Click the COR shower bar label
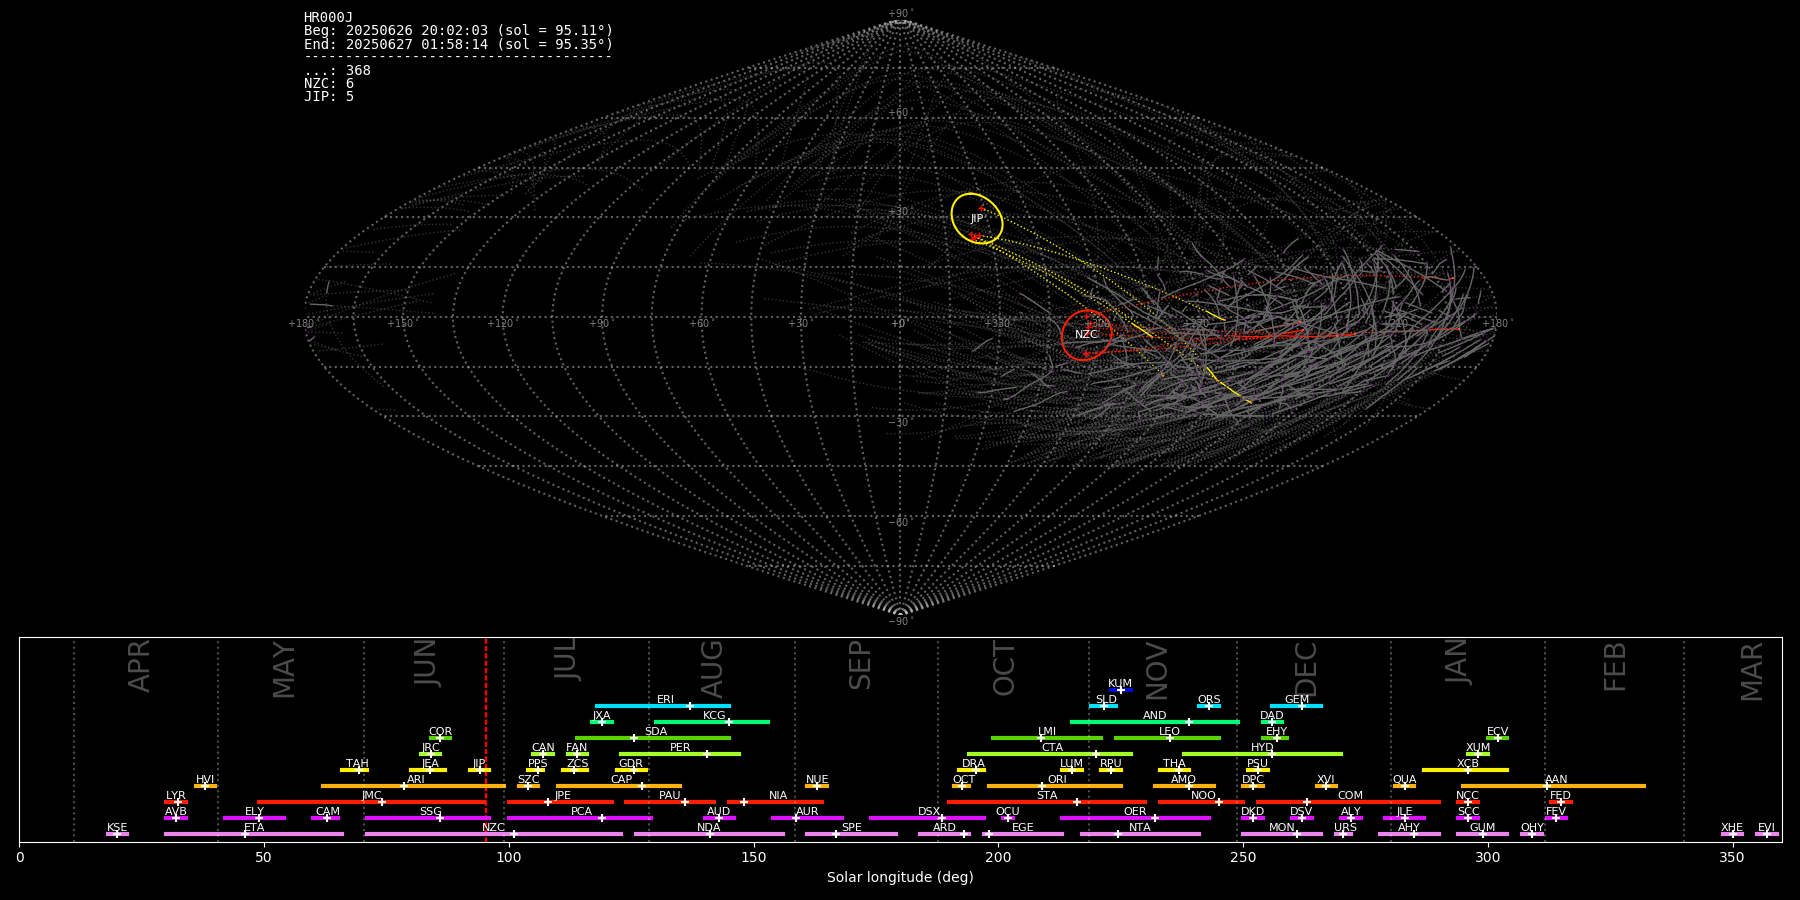Screen dimensions: 1800x900 (441, 732)
